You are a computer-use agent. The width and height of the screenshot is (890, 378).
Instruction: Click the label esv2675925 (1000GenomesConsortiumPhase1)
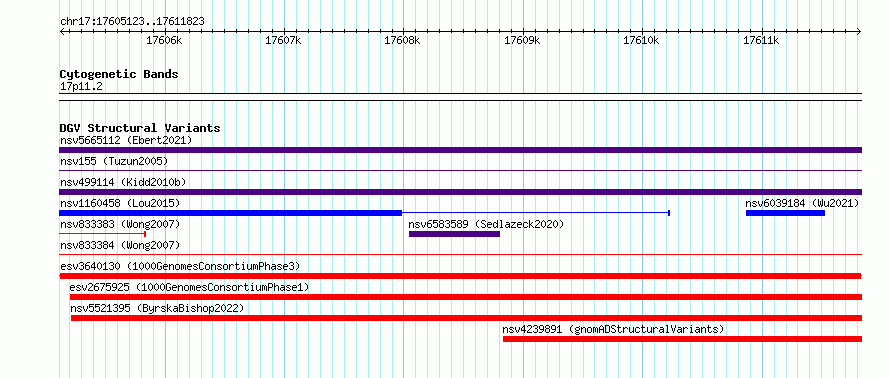[x=189, y=287]
